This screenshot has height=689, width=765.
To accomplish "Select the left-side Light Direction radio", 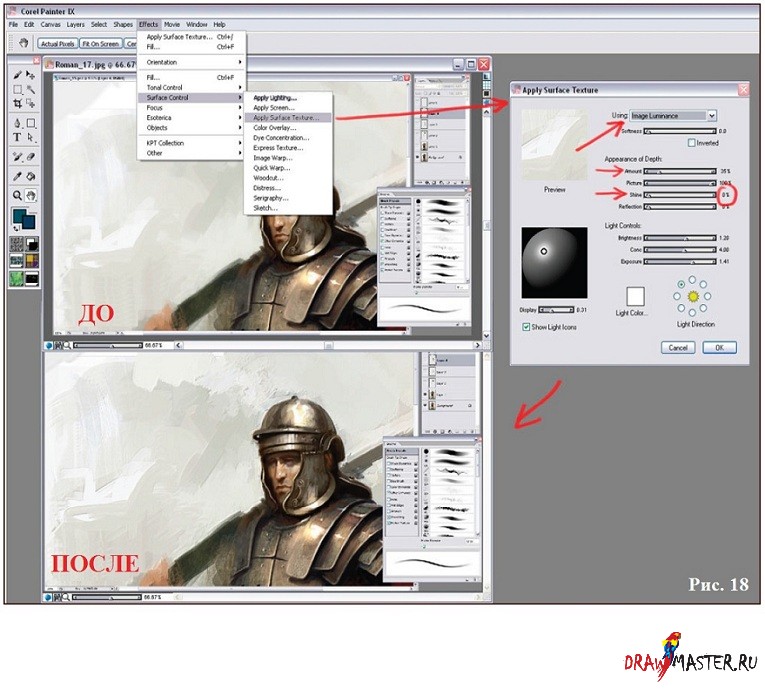I will (x=677, y=296).
